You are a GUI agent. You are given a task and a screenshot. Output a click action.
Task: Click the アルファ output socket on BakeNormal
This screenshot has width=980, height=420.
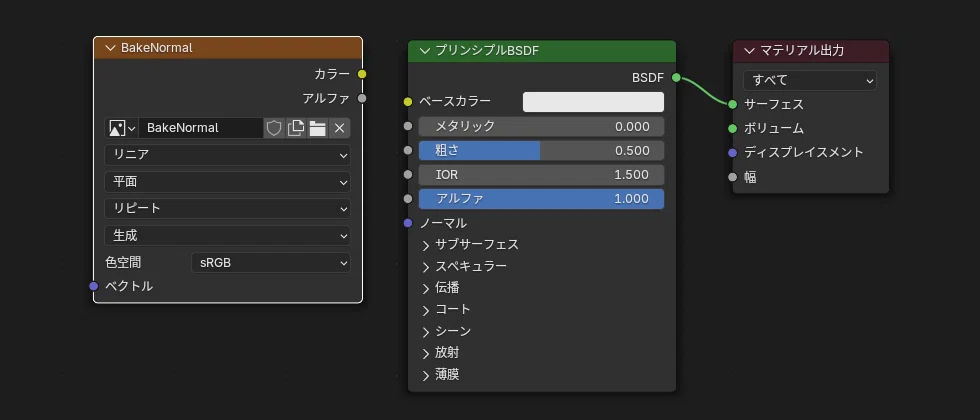coord(362,98)
